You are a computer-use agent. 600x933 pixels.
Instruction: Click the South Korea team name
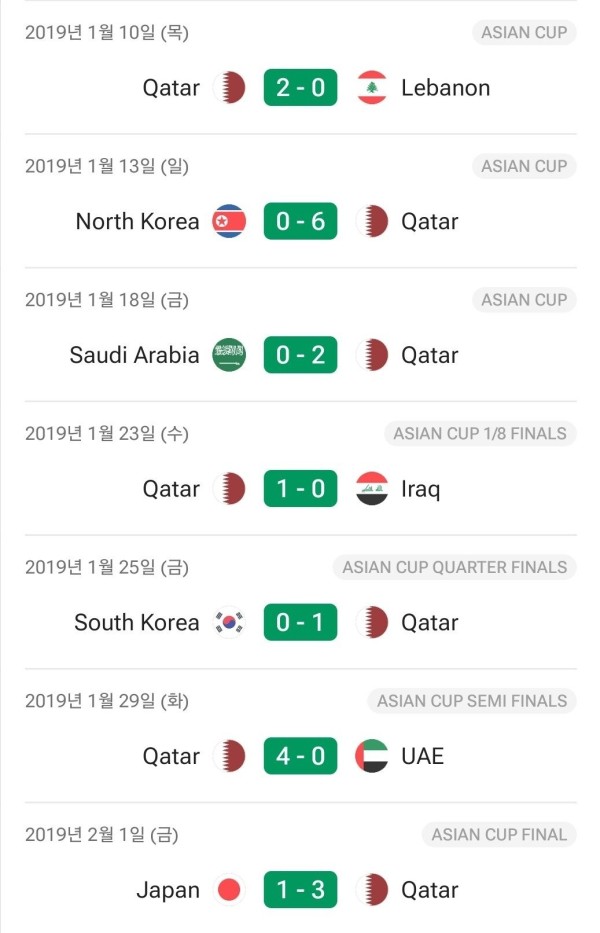[137, 622]
